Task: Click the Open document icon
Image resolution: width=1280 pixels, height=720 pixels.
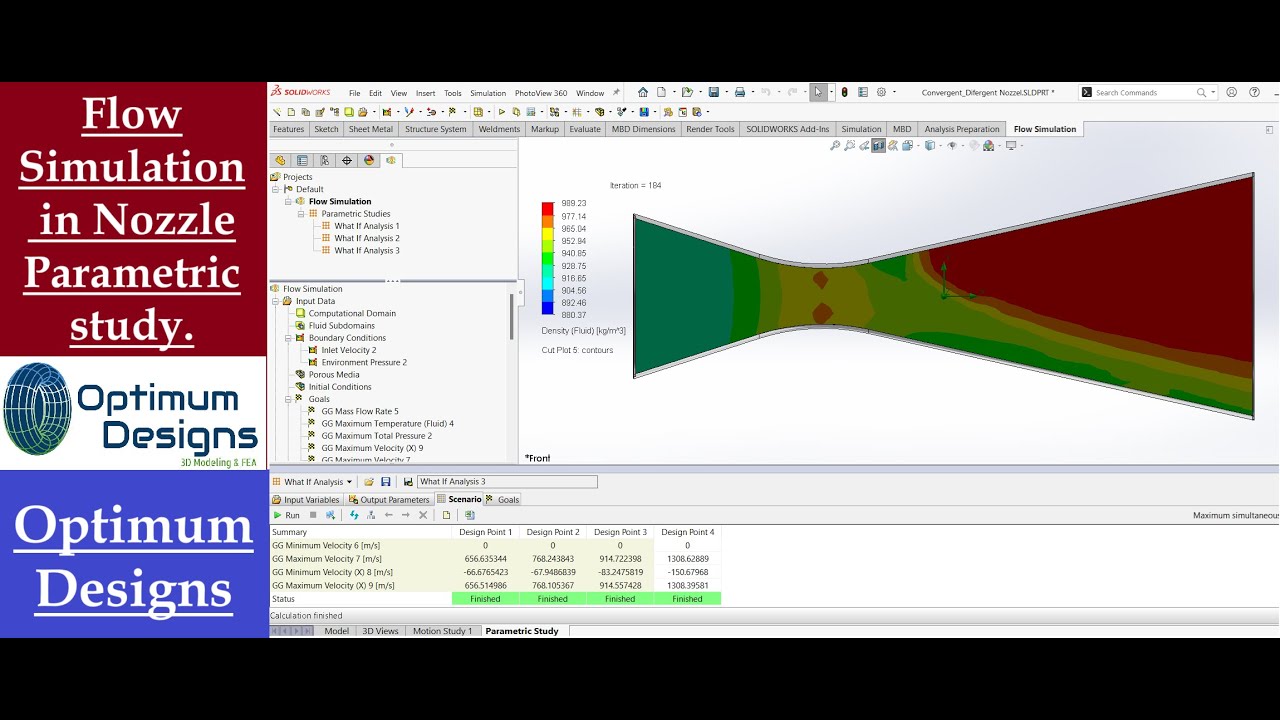Action: [x=688, y=92]
